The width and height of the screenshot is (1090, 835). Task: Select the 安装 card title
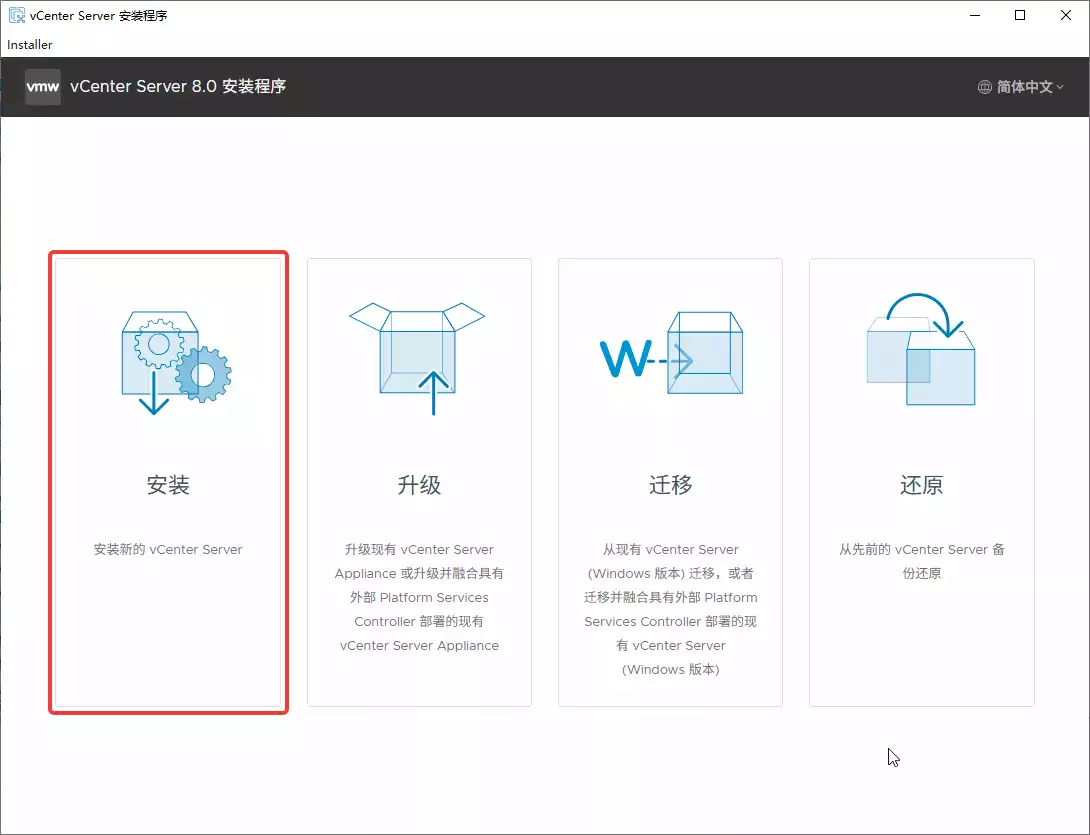pos(168,485)
